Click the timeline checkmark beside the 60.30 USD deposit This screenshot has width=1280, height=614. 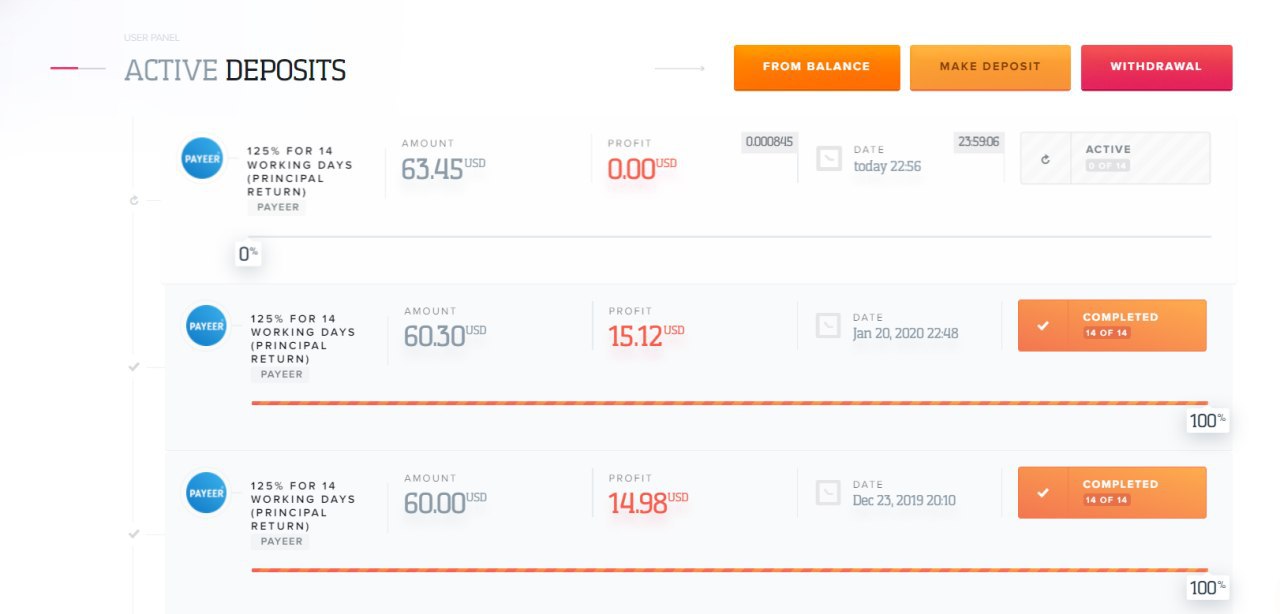point(134,367)
